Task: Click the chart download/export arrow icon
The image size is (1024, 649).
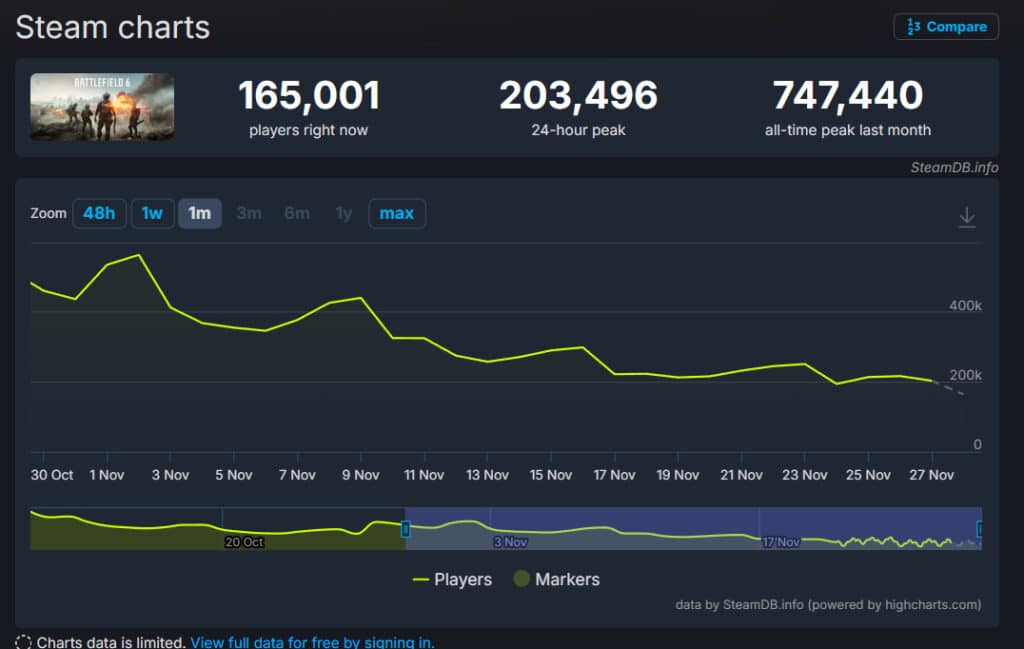Action: [x=966, y=215]
